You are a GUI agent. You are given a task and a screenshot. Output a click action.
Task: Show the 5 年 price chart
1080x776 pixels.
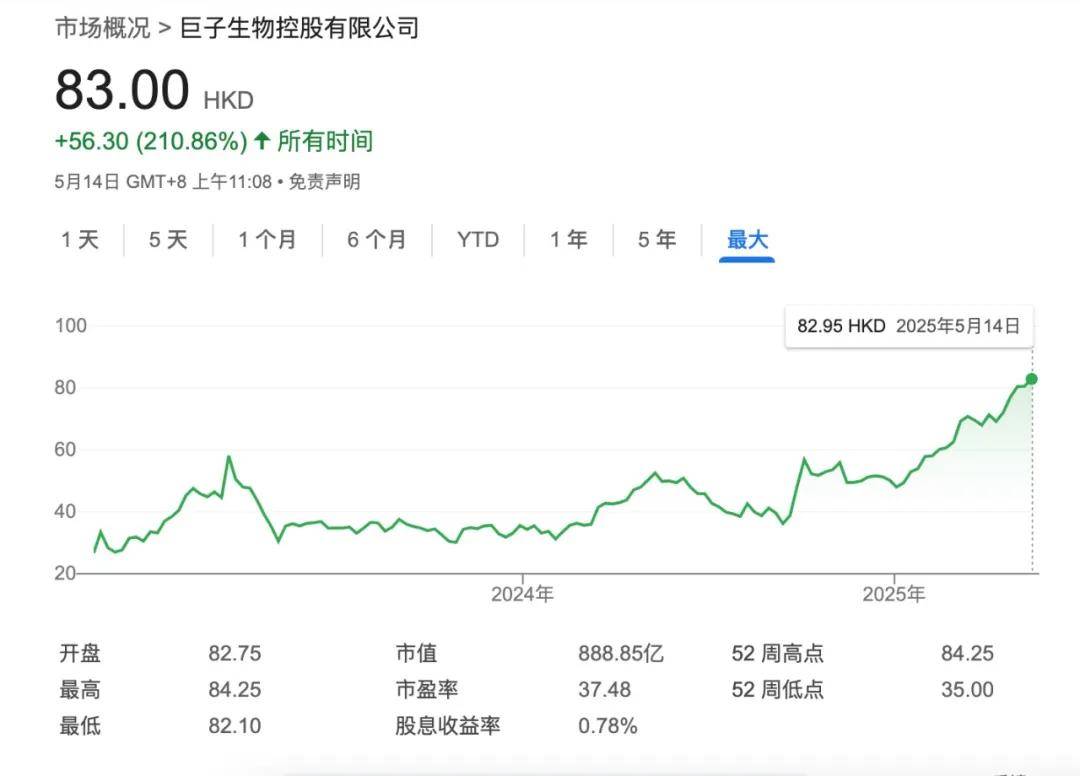coord(657,240)
